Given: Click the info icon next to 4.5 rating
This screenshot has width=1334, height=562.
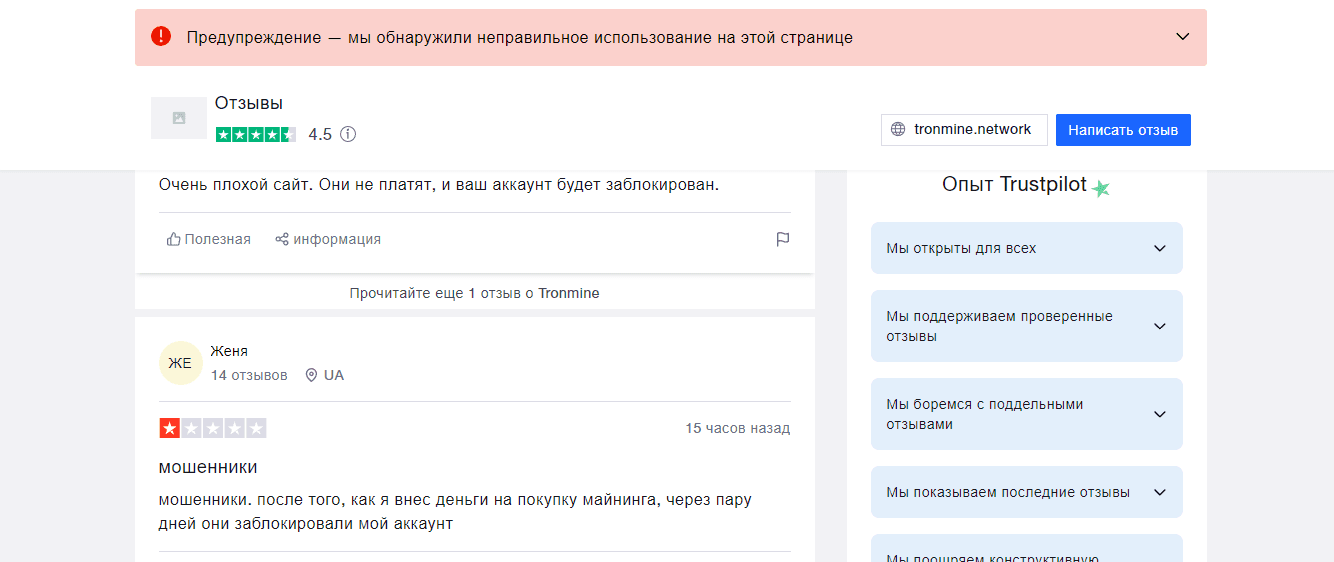Looking at the screenshot, I should 348,134.
